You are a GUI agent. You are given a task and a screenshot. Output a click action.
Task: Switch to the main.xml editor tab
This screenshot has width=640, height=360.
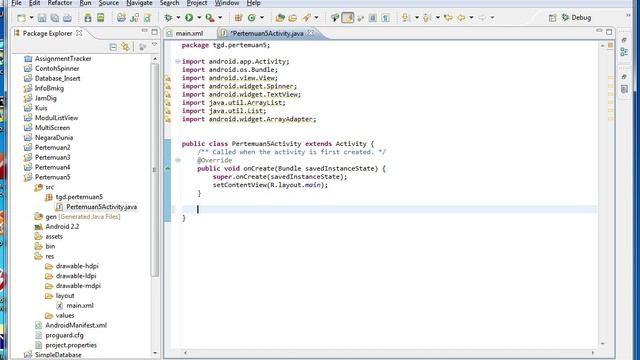pyautogui.click(x=189, y=33)
